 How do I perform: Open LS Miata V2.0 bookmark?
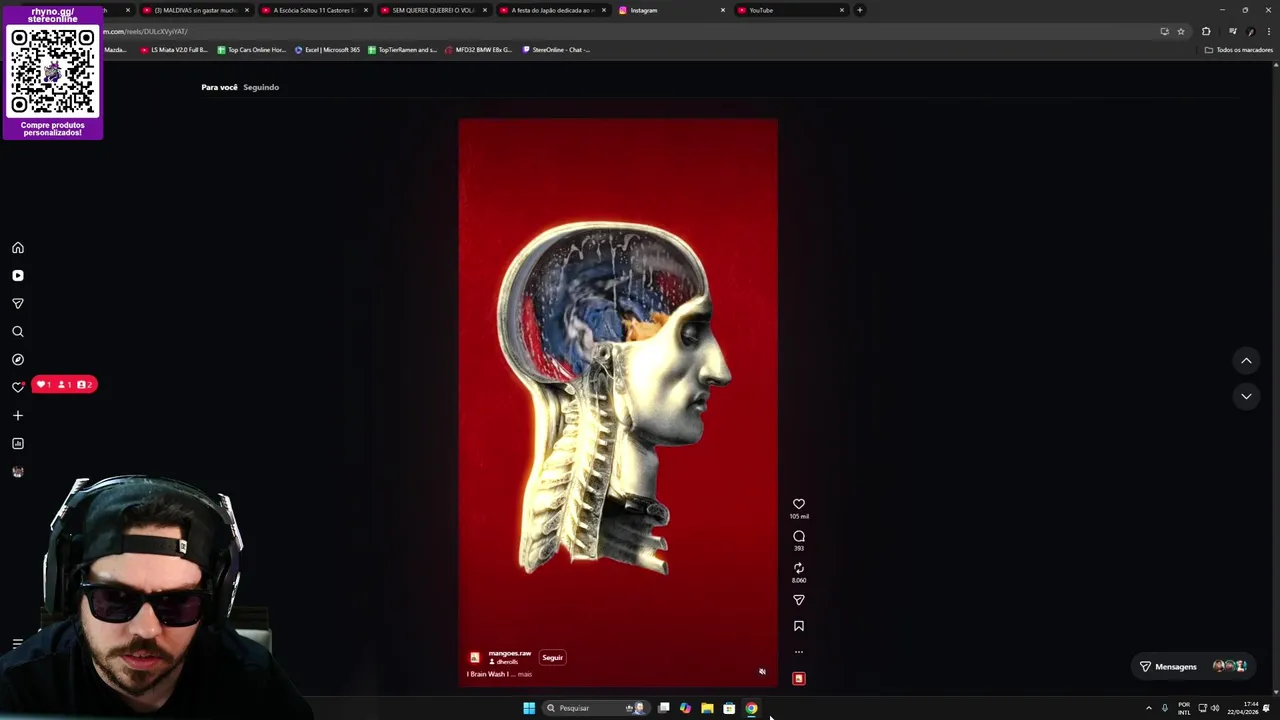click(174, 50)
